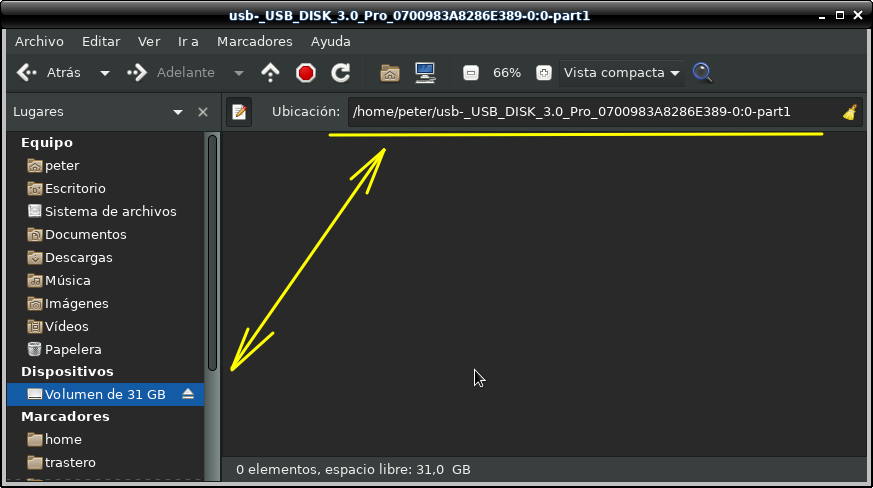Open the Archivo menu
Image resolution: width=873 pixels, height=488 pixels.
[x=39, y=42]
